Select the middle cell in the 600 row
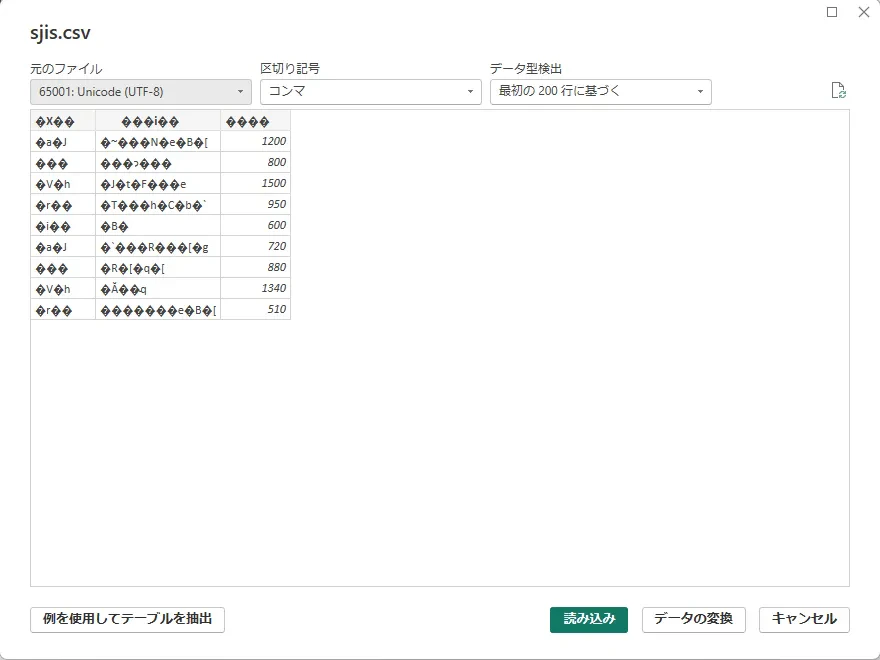This screenshot has width=880, height=660. pos(158,226)
